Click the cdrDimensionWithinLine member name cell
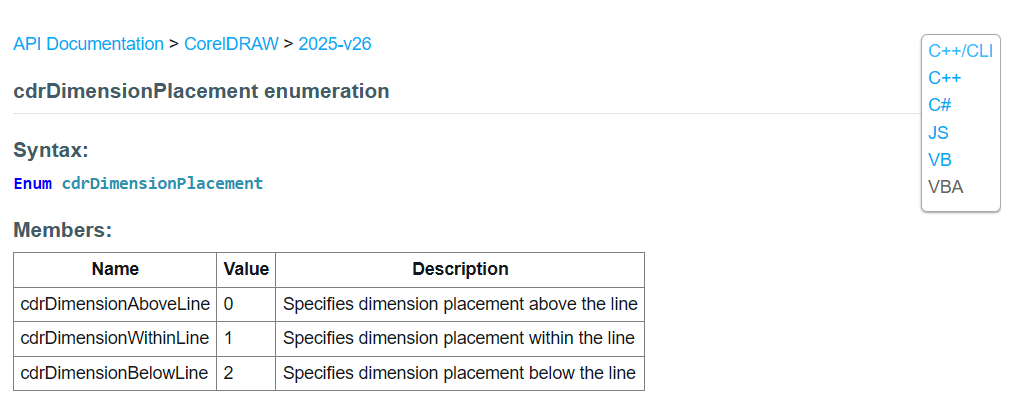1017x399 pixels. pyautogui.click(x=115, y=339)
